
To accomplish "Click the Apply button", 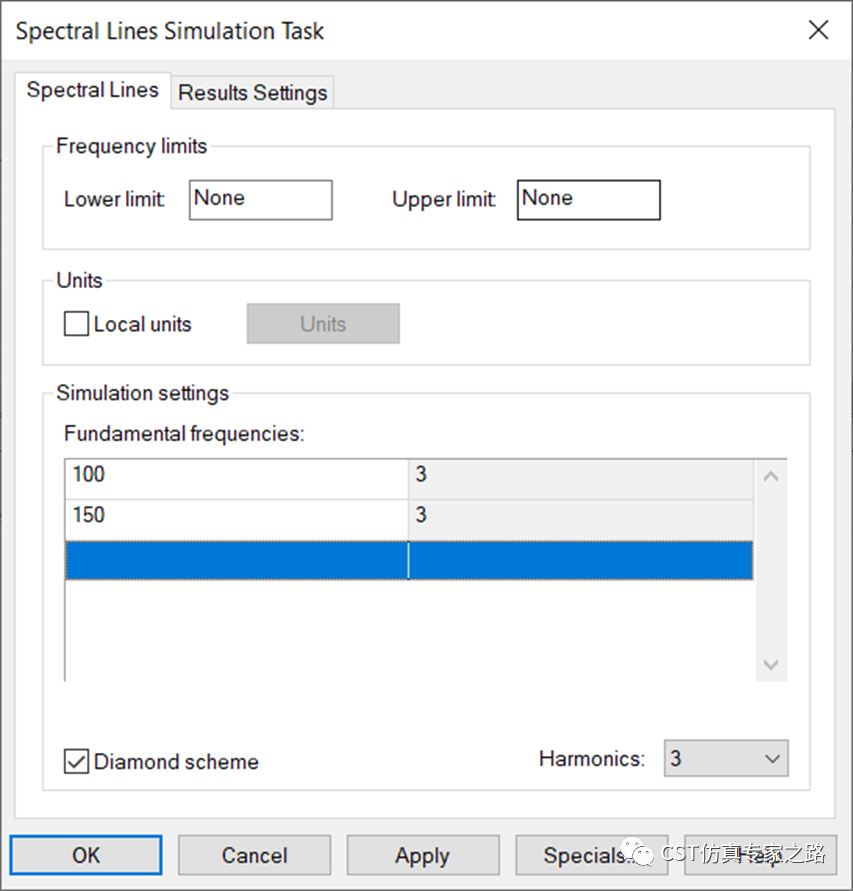I will (x=422, y=855).
